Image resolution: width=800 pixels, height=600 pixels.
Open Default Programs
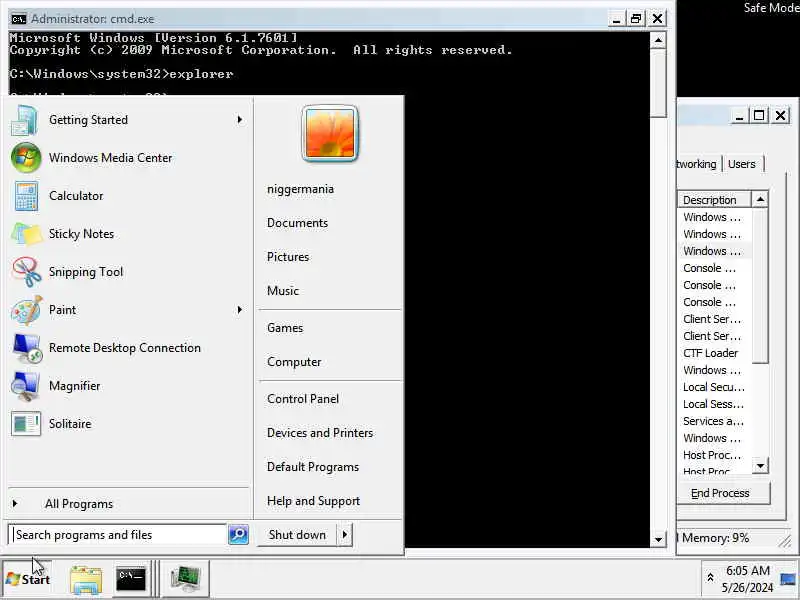point(313,467)
